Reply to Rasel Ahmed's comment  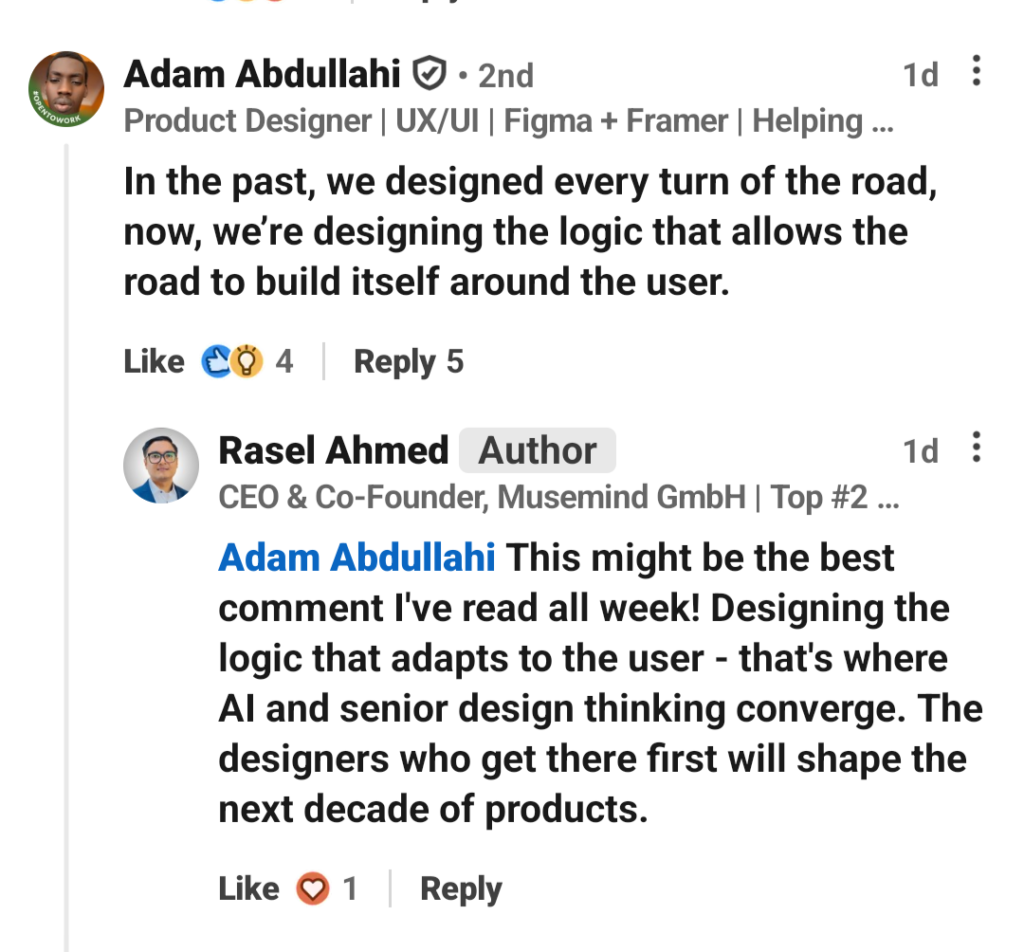click(461, 888)
